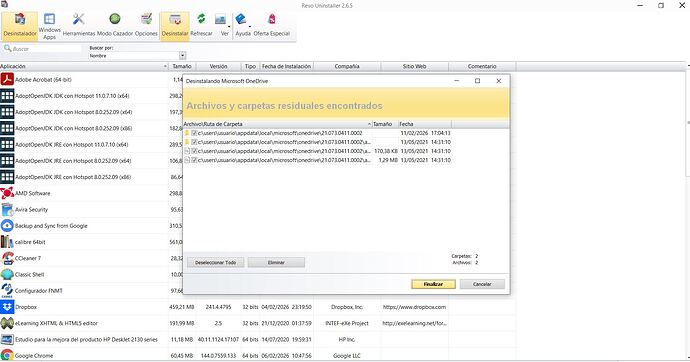
Task: Select the CCleaner 7 app icon
Action: pos(7,258)
